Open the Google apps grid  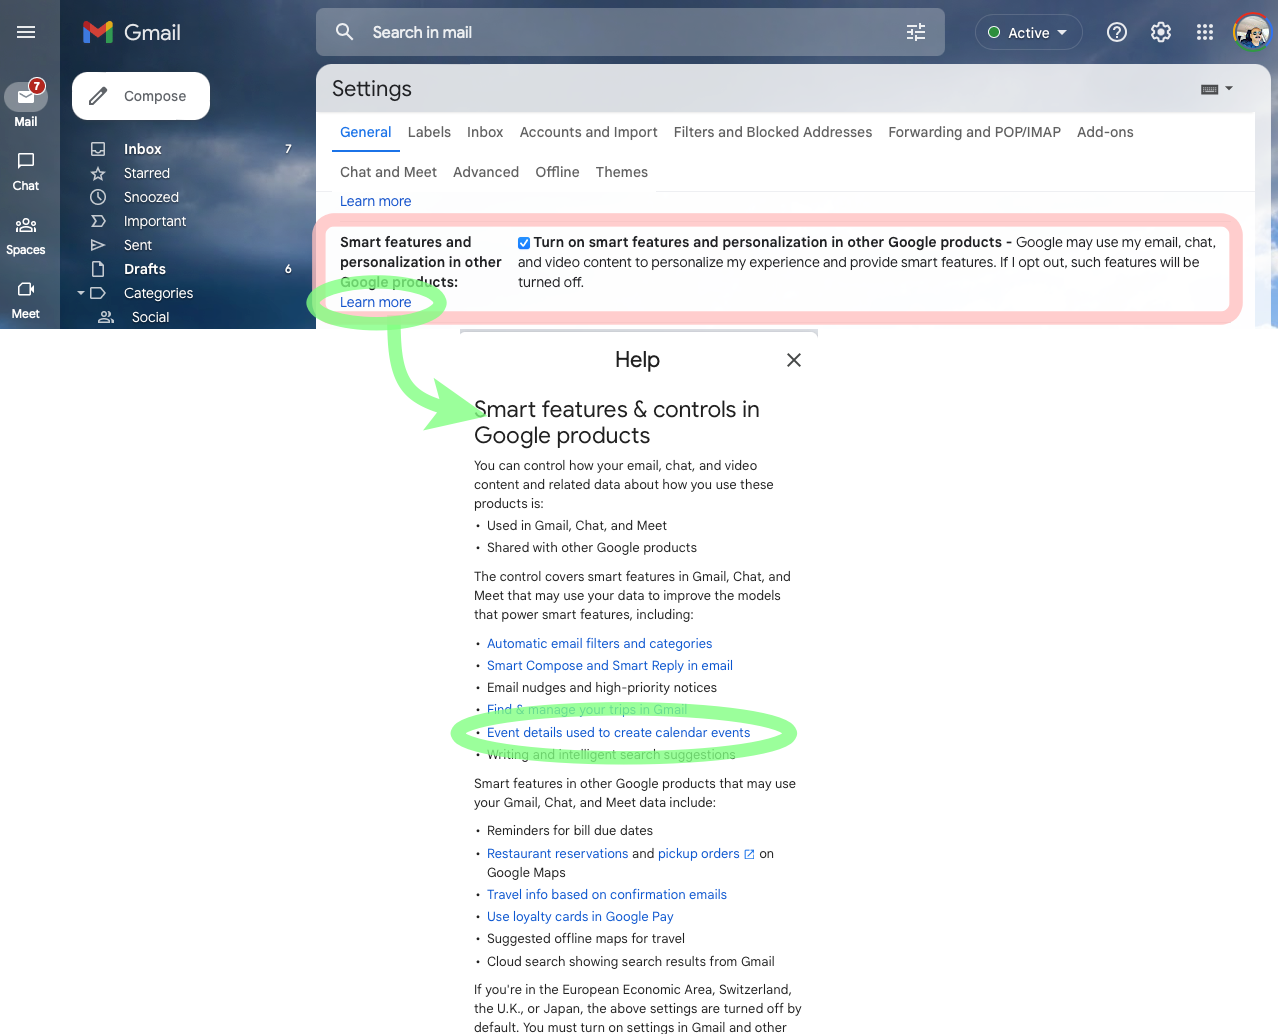coord(1205,32)
